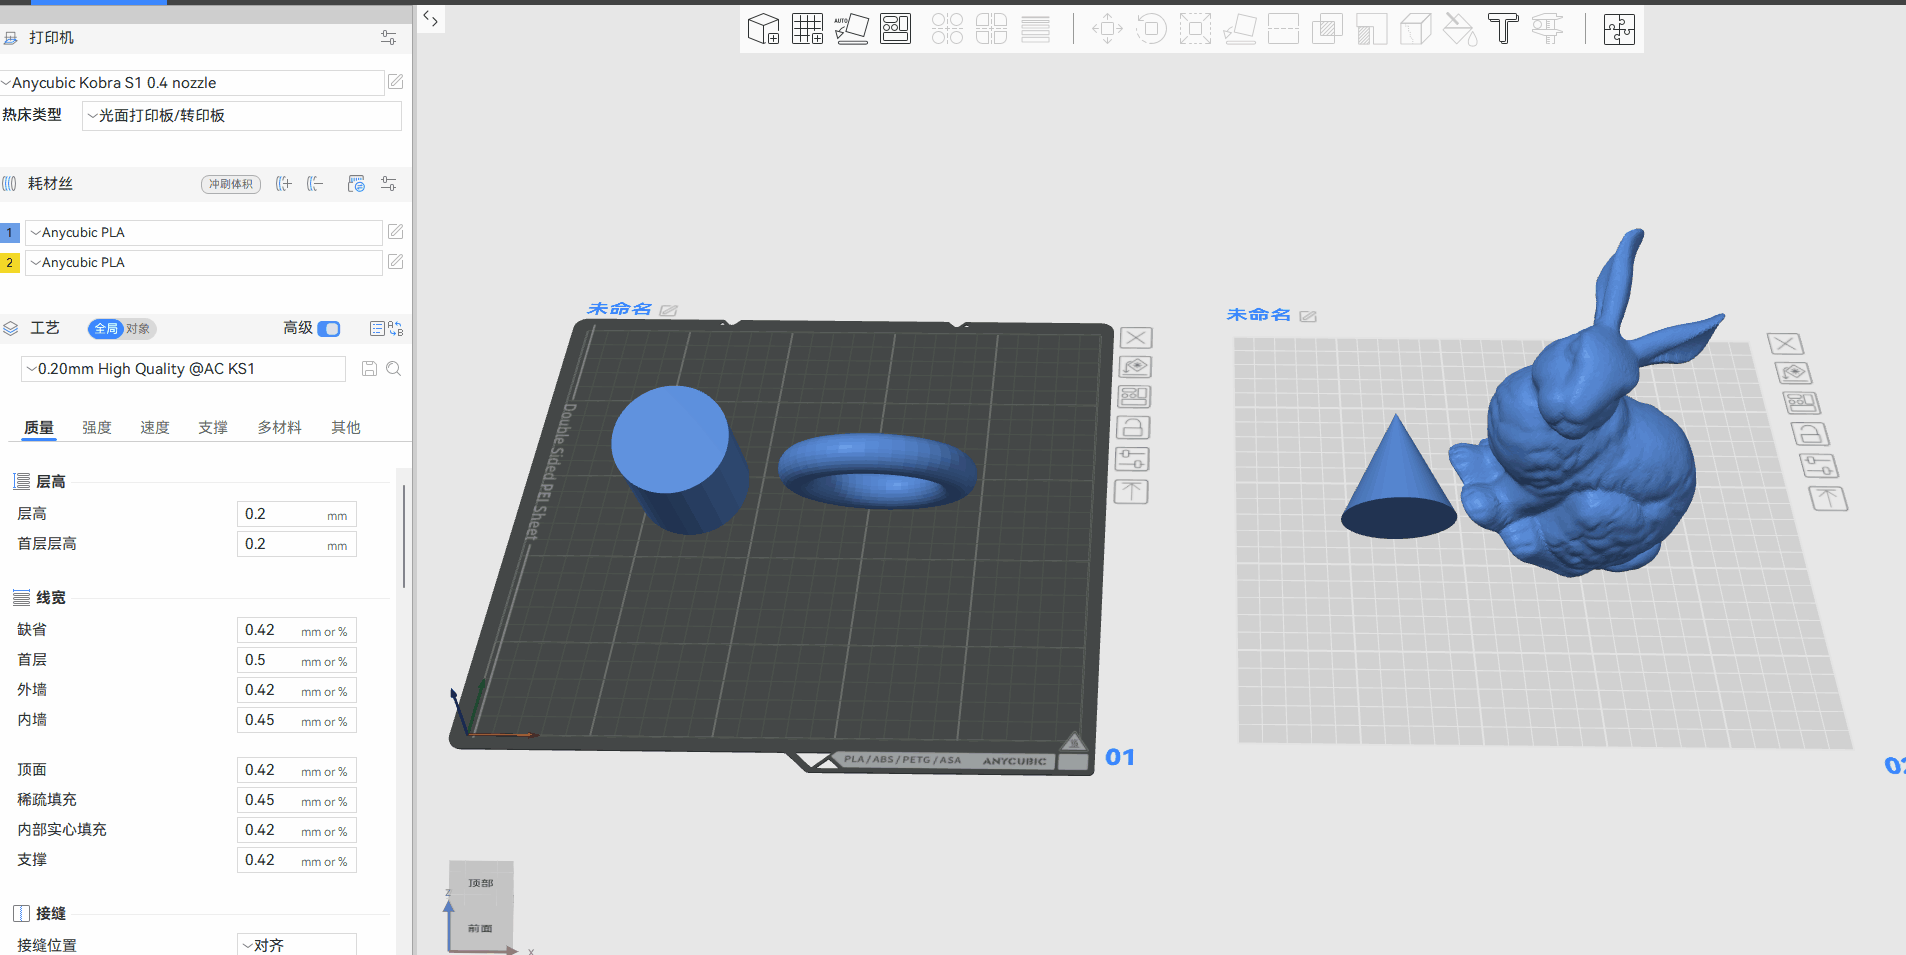
Task: Arrange objects on plate 01
Action: (x=1134, y=397)
